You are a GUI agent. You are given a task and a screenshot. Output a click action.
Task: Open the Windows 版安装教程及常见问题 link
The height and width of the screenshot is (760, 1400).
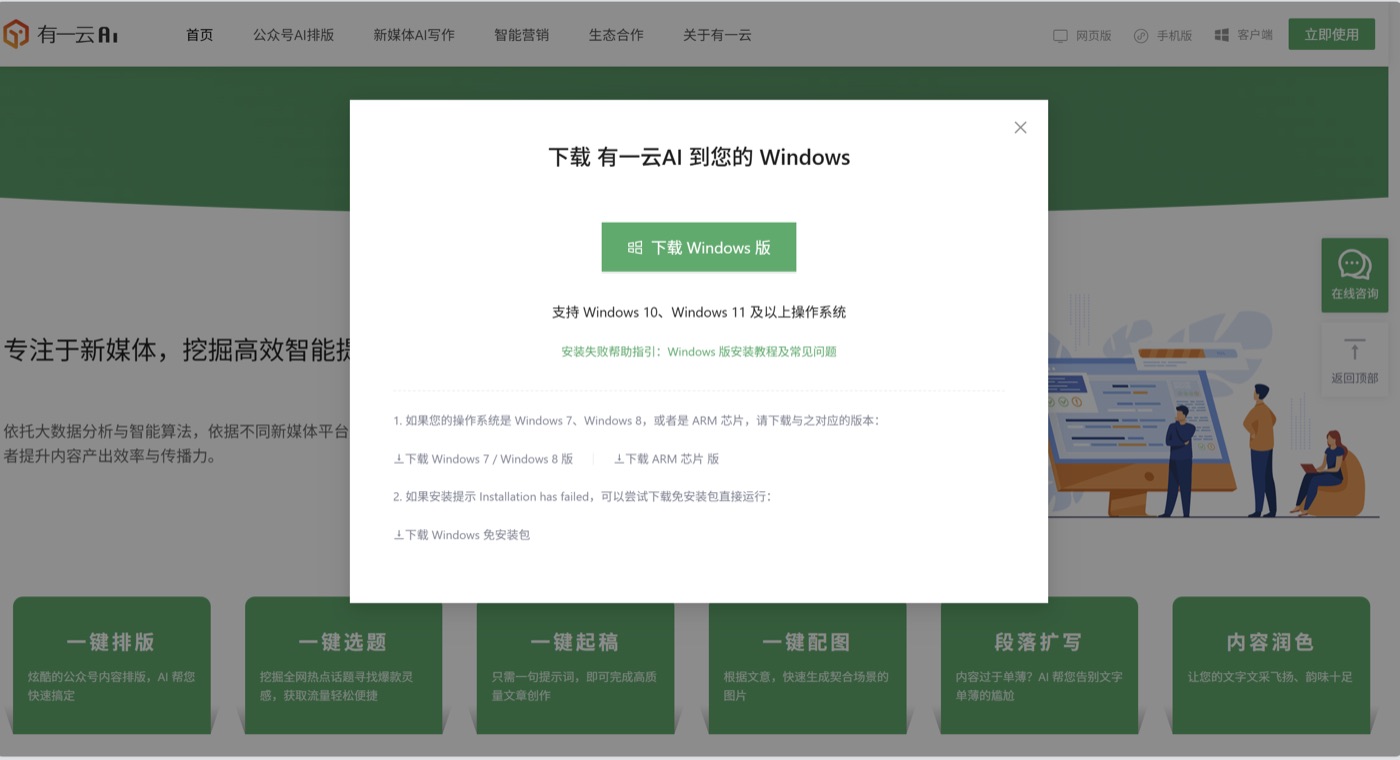[x=752, y=352]
